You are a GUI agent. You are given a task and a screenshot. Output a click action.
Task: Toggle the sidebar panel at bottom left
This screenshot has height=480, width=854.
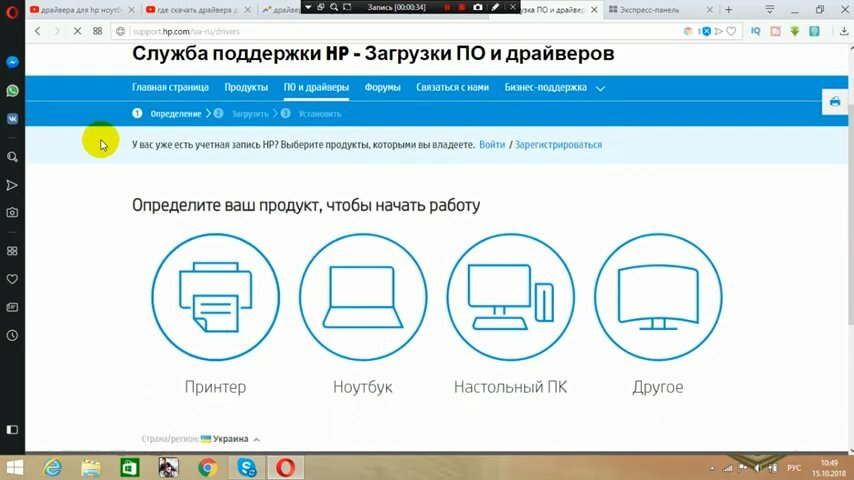click(12, 430)
